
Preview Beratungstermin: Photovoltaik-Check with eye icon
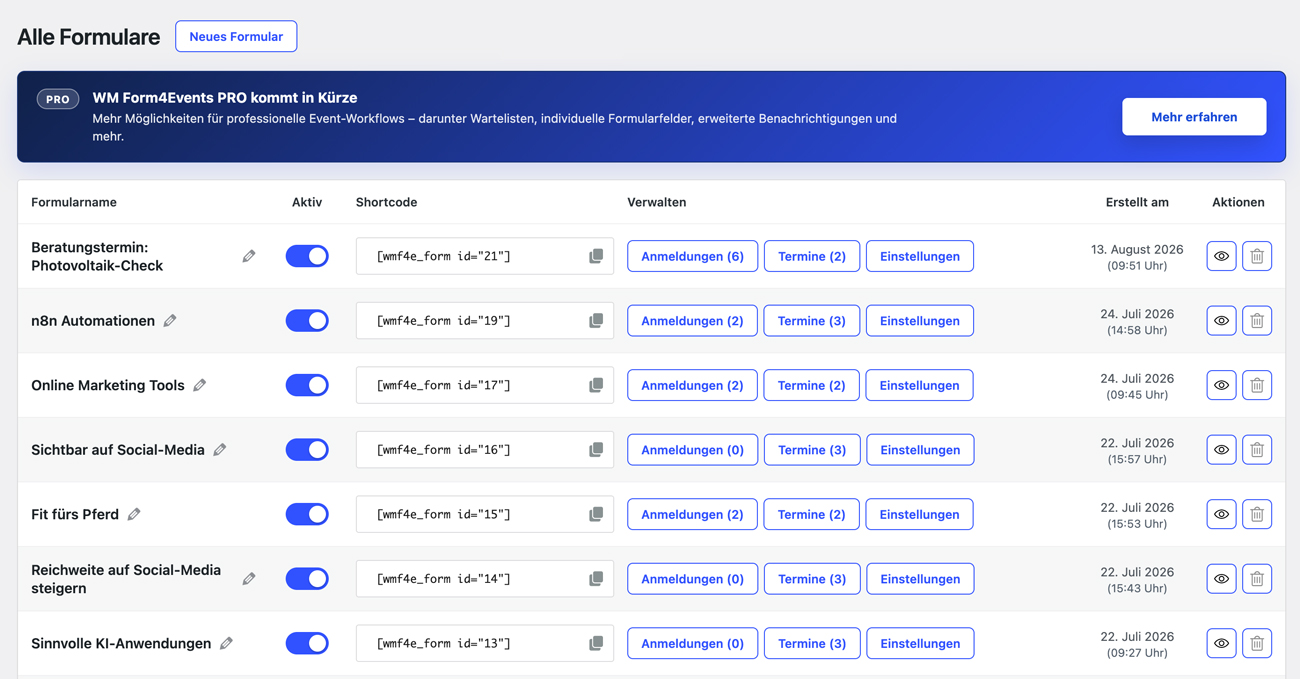coord(1221,256)
